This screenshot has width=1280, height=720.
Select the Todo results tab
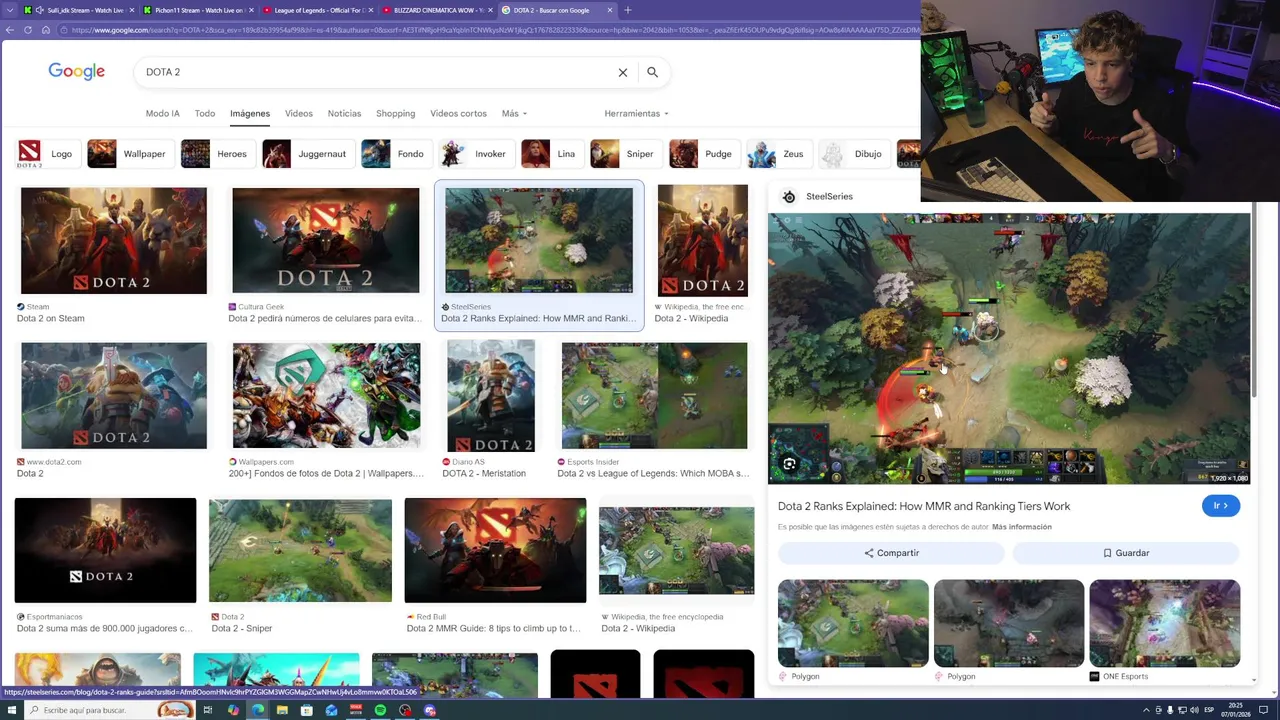tap(205, 113)
